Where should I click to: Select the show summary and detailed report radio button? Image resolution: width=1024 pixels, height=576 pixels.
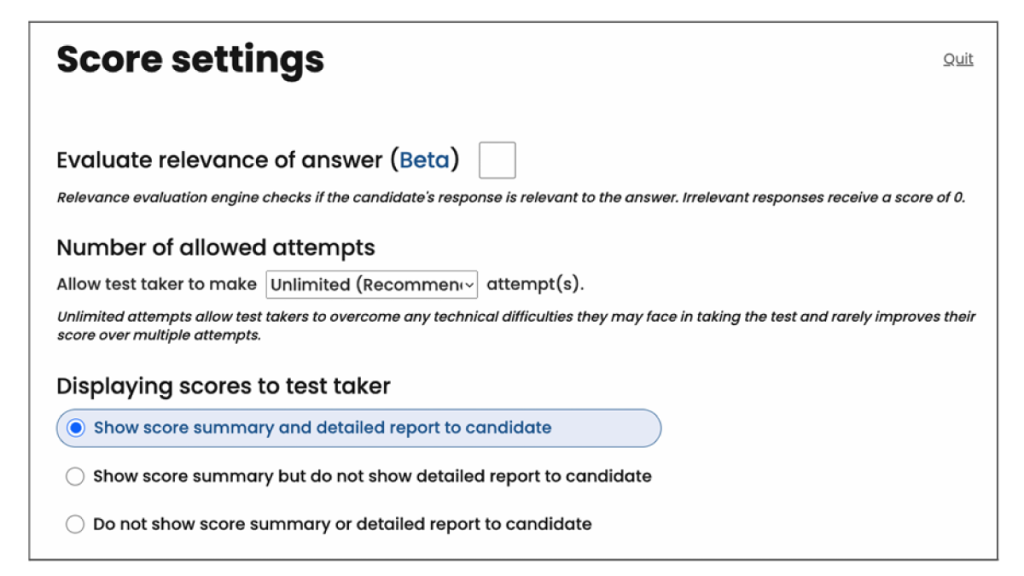tap(75, 428)
